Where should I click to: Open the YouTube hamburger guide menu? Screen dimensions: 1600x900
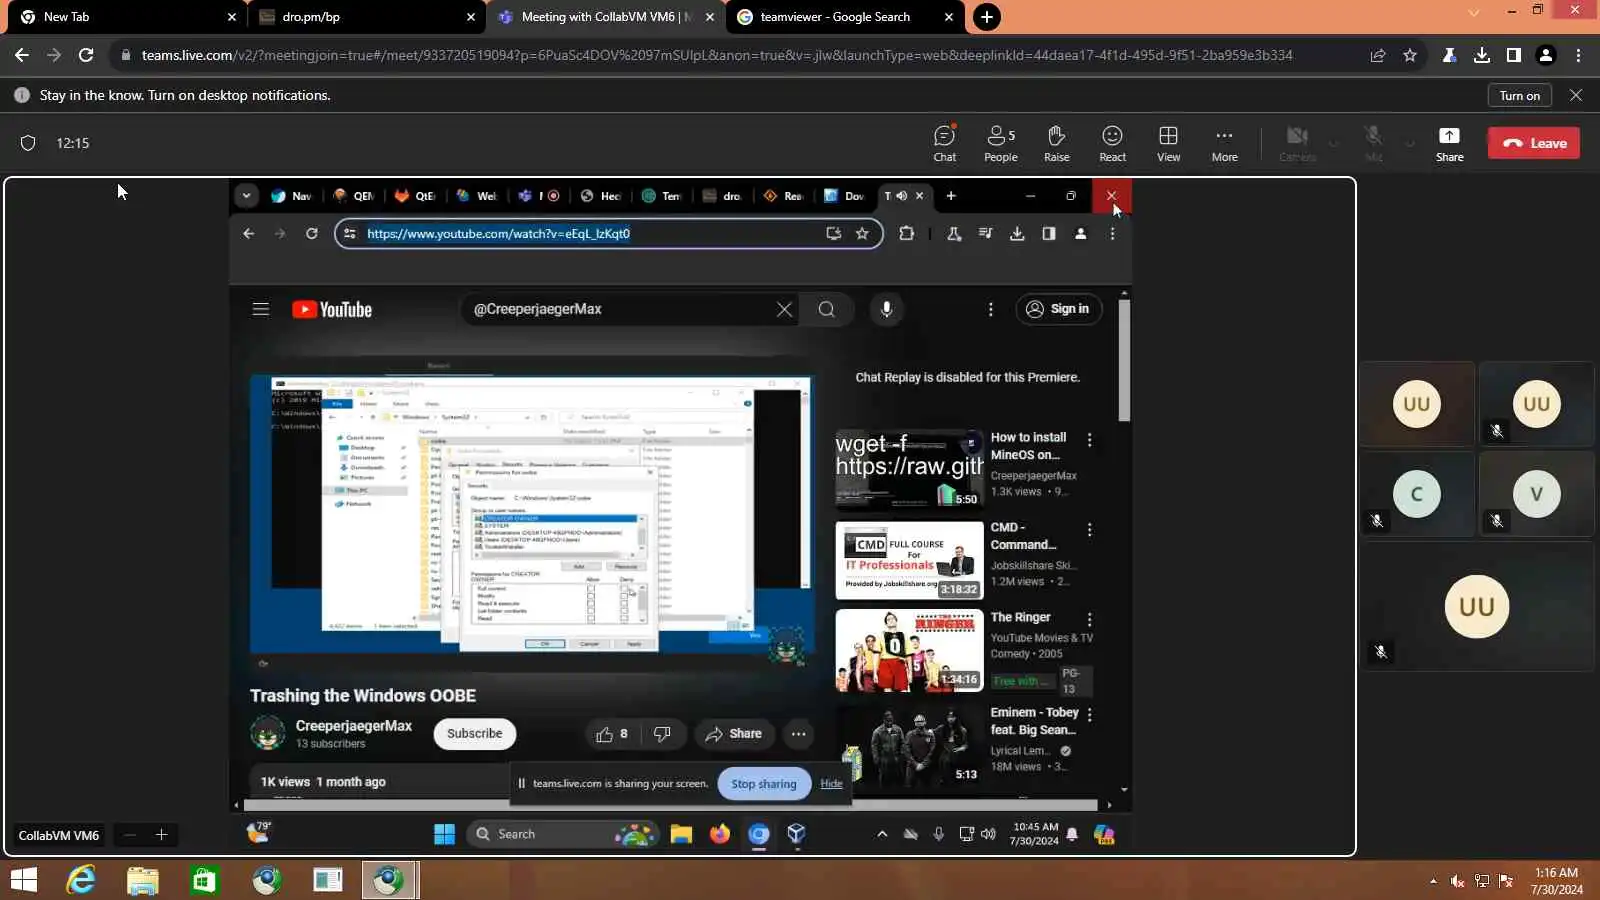pos(261,310)
